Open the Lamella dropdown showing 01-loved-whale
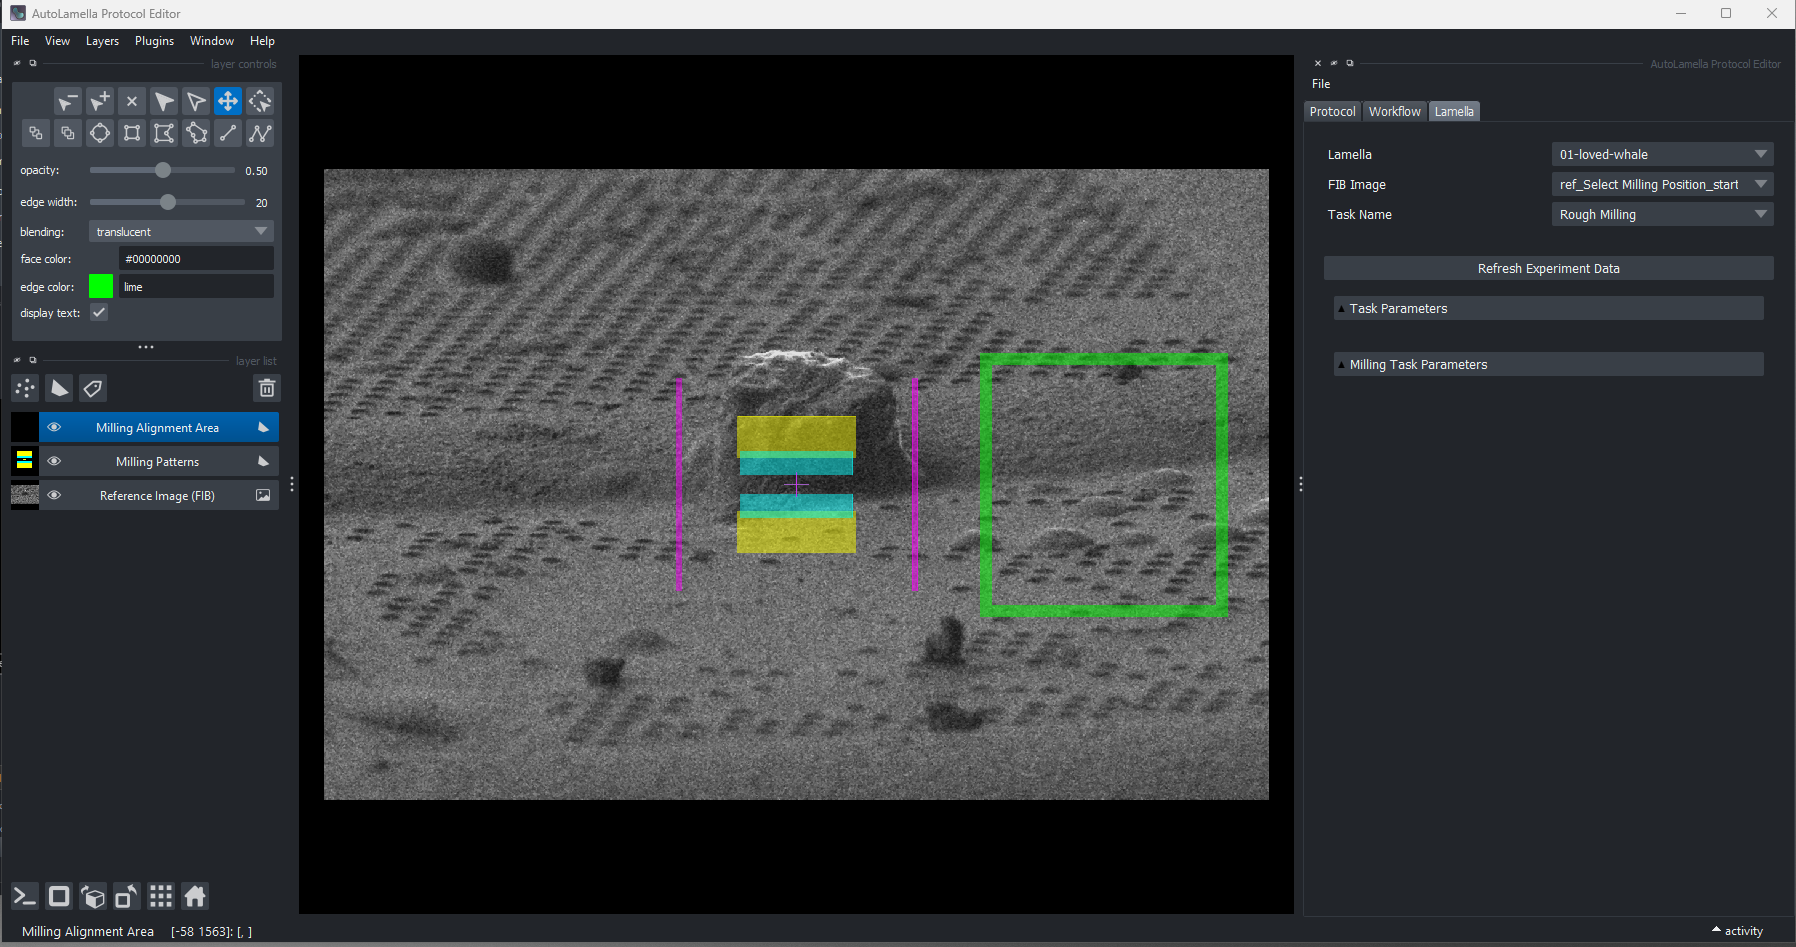Viewport: 1796px width, 947px height. pos(1661,154)
